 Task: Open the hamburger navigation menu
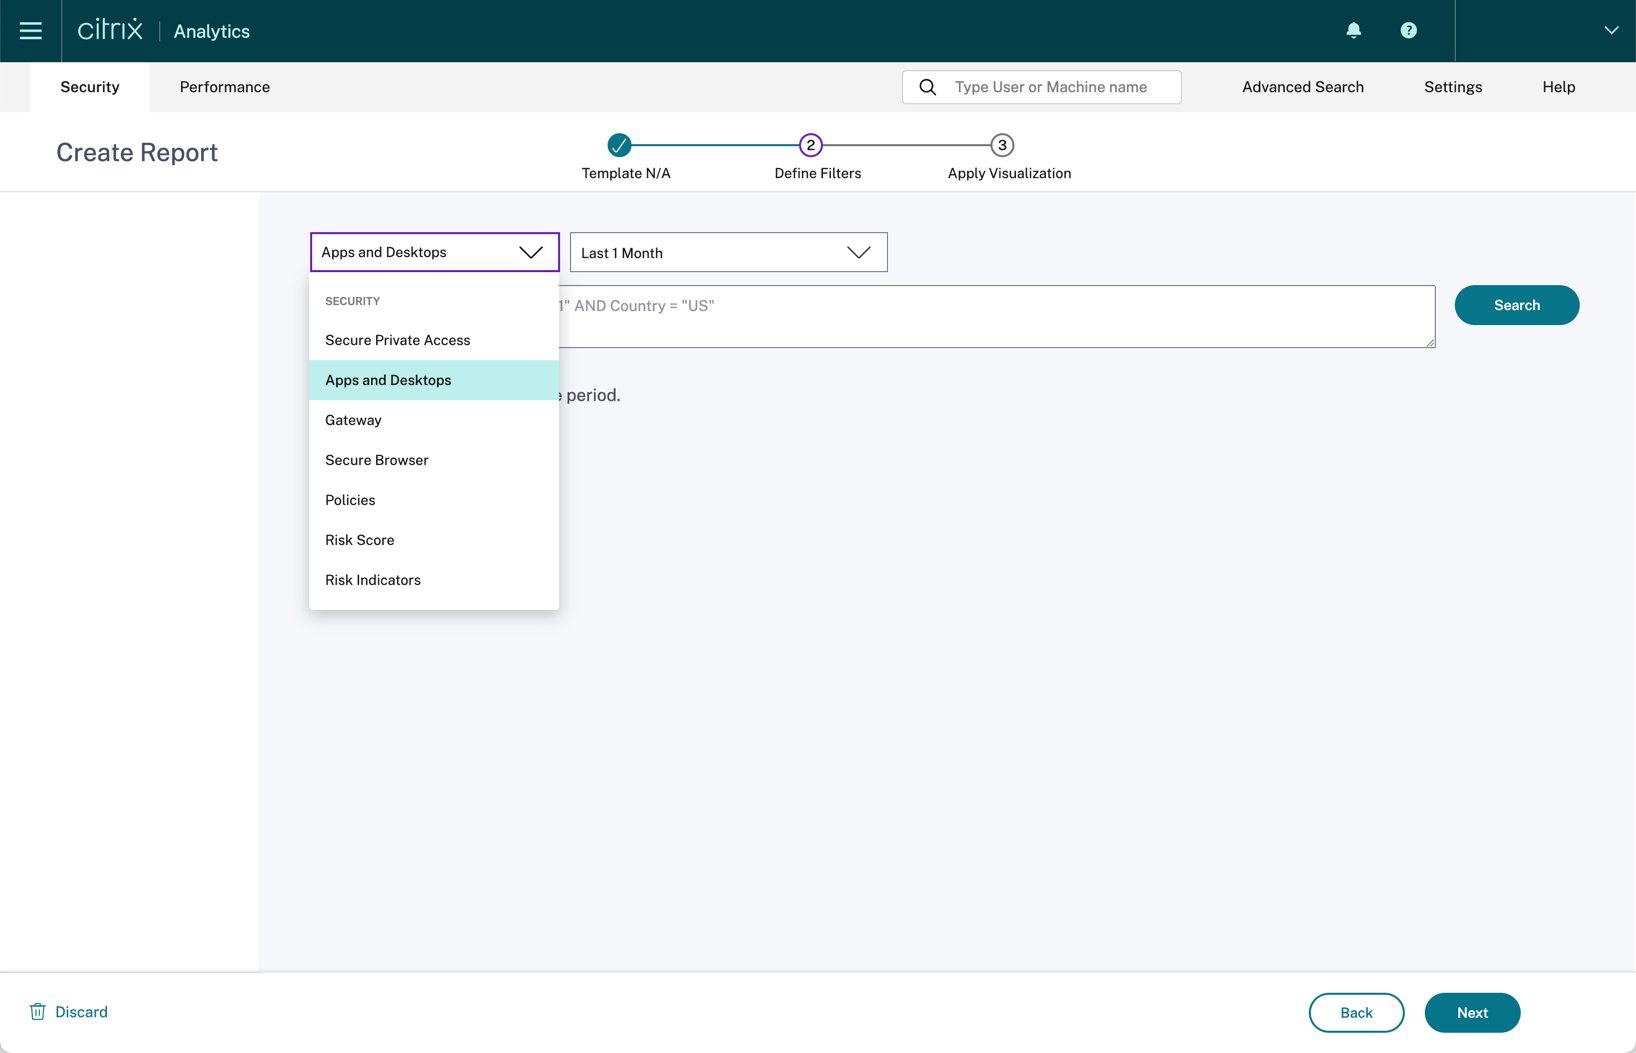point(30,31)
